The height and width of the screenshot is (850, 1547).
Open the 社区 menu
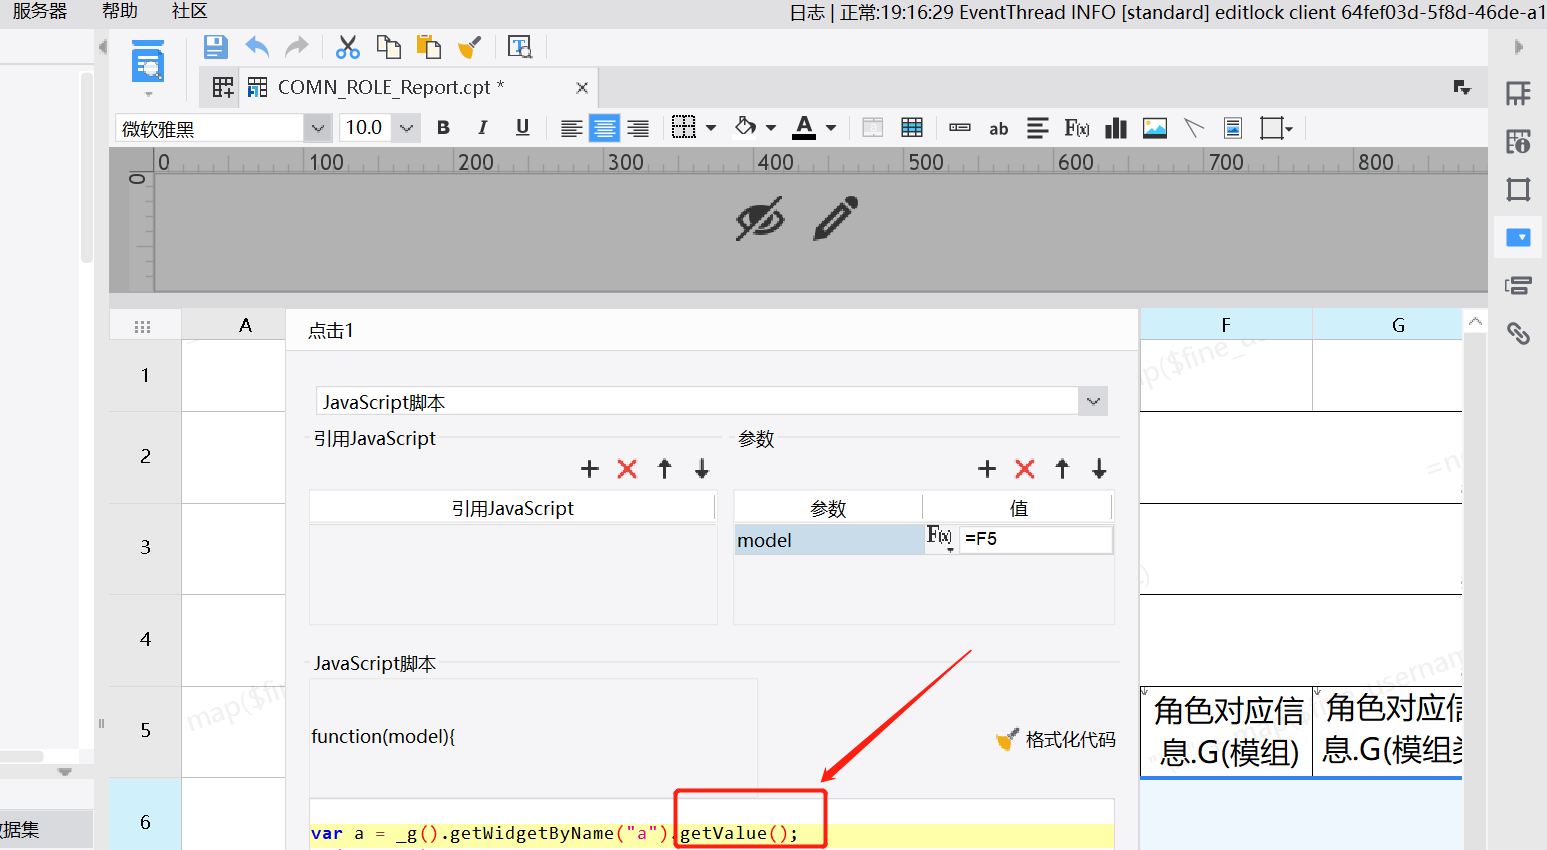[189, 11]
